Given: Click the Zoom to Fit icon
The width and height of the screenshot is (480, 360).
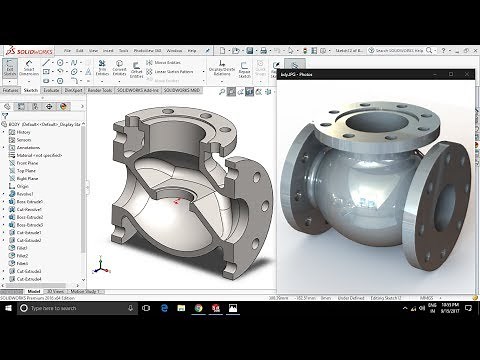Looking at the screenshot, I should point(222,92).
